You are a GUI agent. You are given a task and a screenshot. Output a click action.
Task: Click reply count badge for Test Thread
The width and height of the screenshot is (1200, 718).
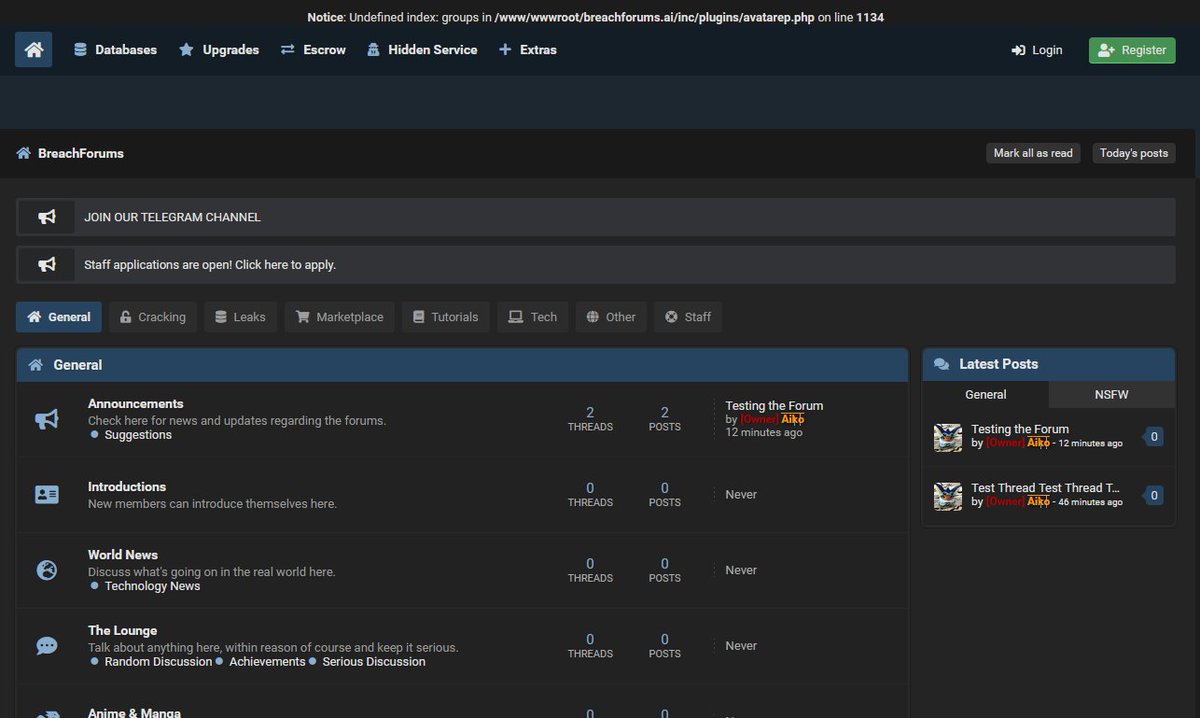pos(1153,496)
